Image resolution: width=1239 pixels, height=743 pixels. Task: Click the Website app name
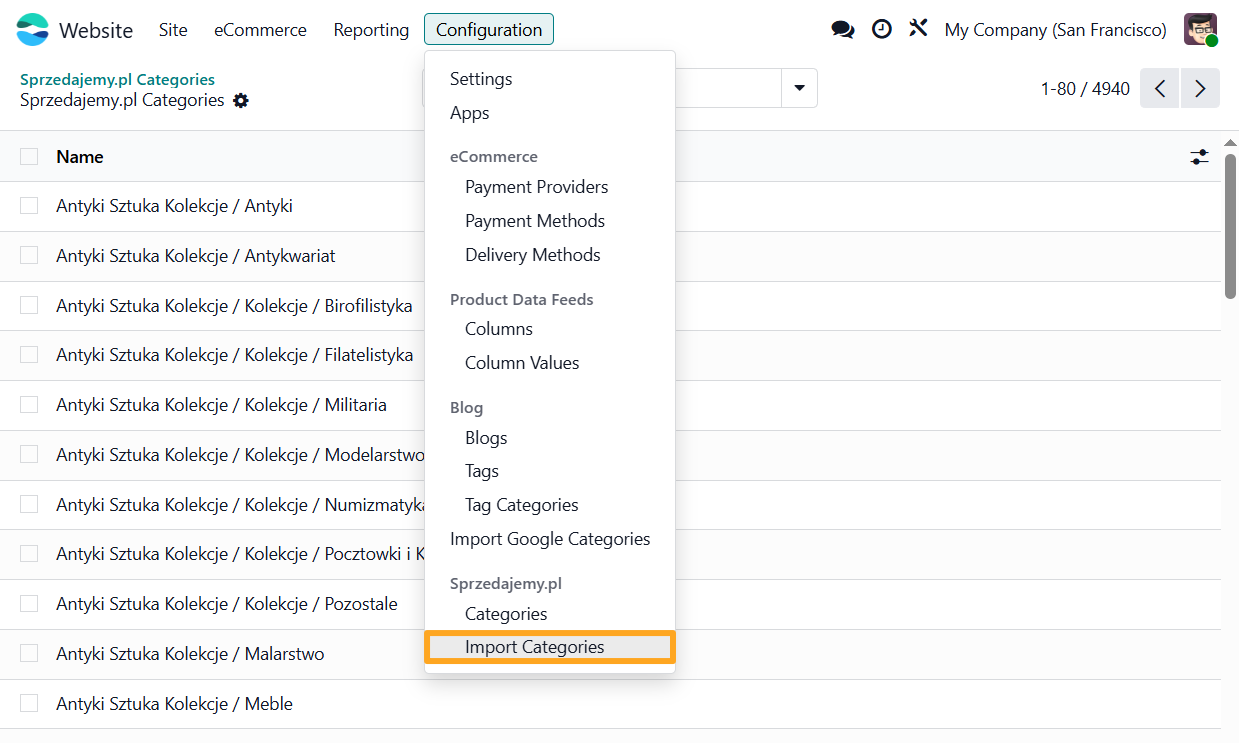click(96, 30)
